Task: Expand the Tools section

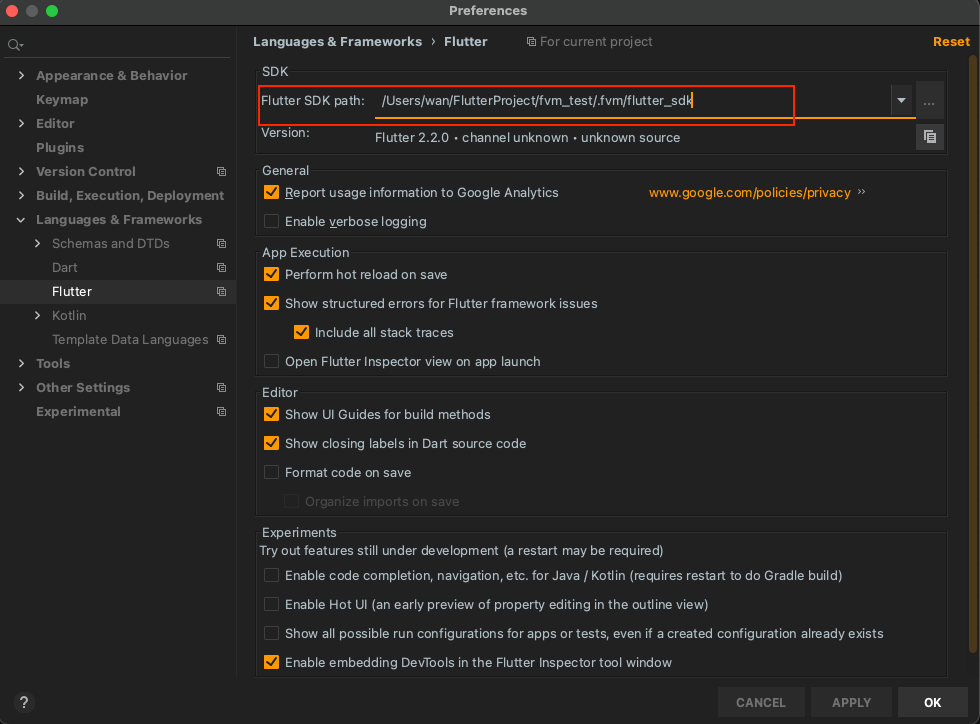Action: coord(21,363)
